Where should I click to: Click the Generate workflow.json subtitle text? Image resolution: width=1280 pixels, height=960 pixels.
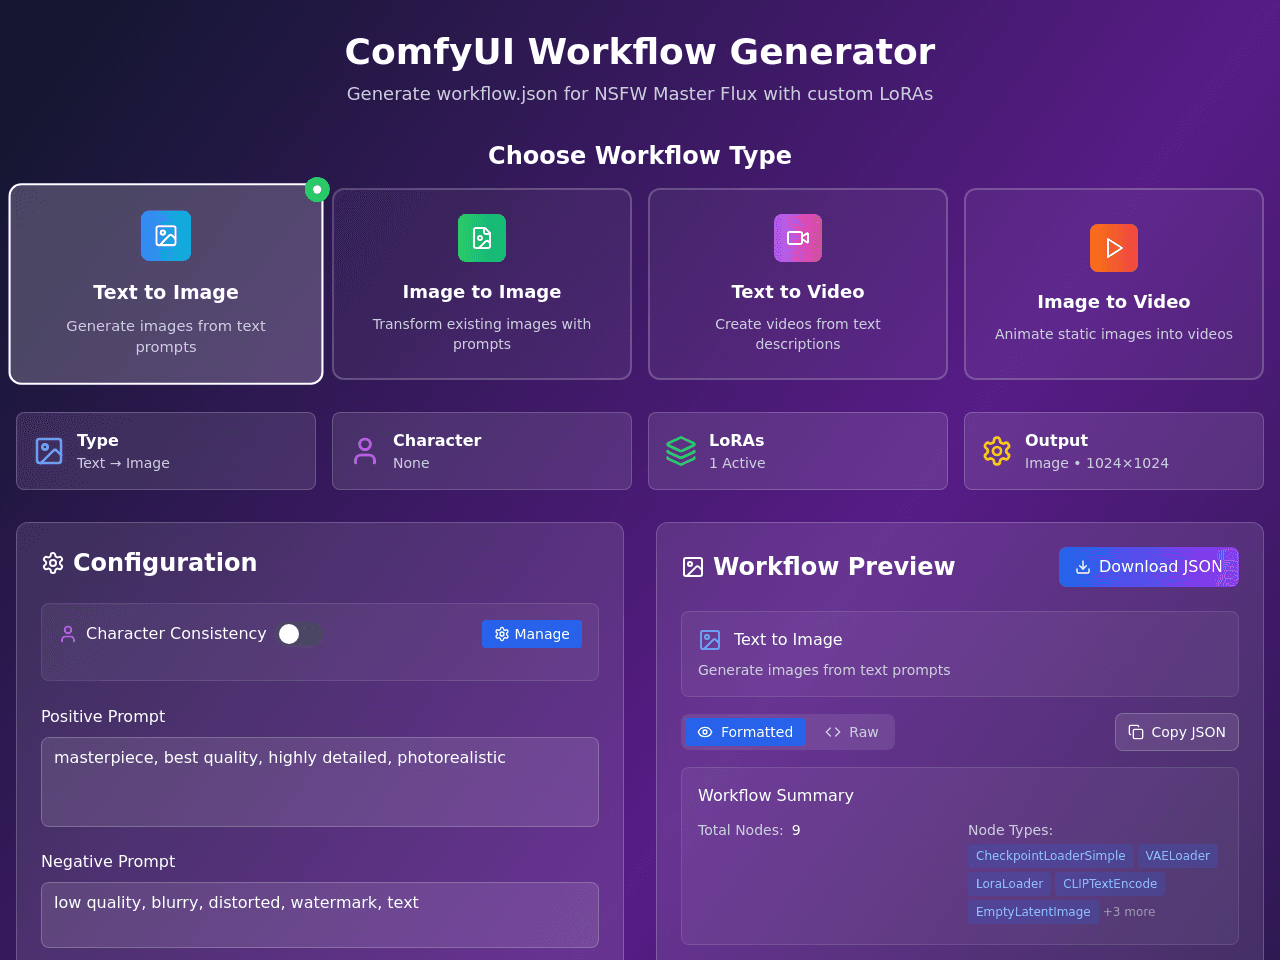point(640,94)
